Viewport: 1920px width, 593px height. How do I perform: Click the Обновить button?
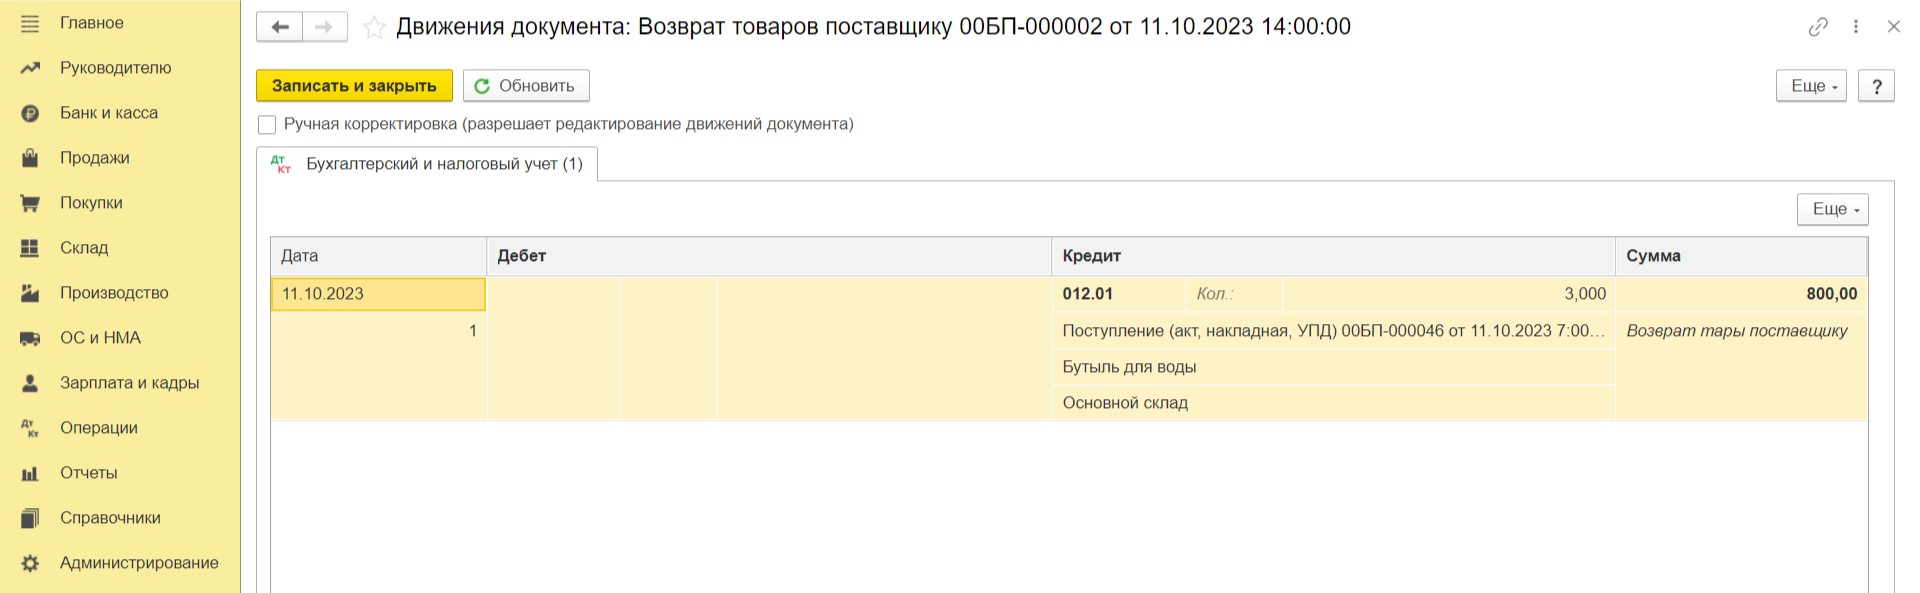[526, 86]
